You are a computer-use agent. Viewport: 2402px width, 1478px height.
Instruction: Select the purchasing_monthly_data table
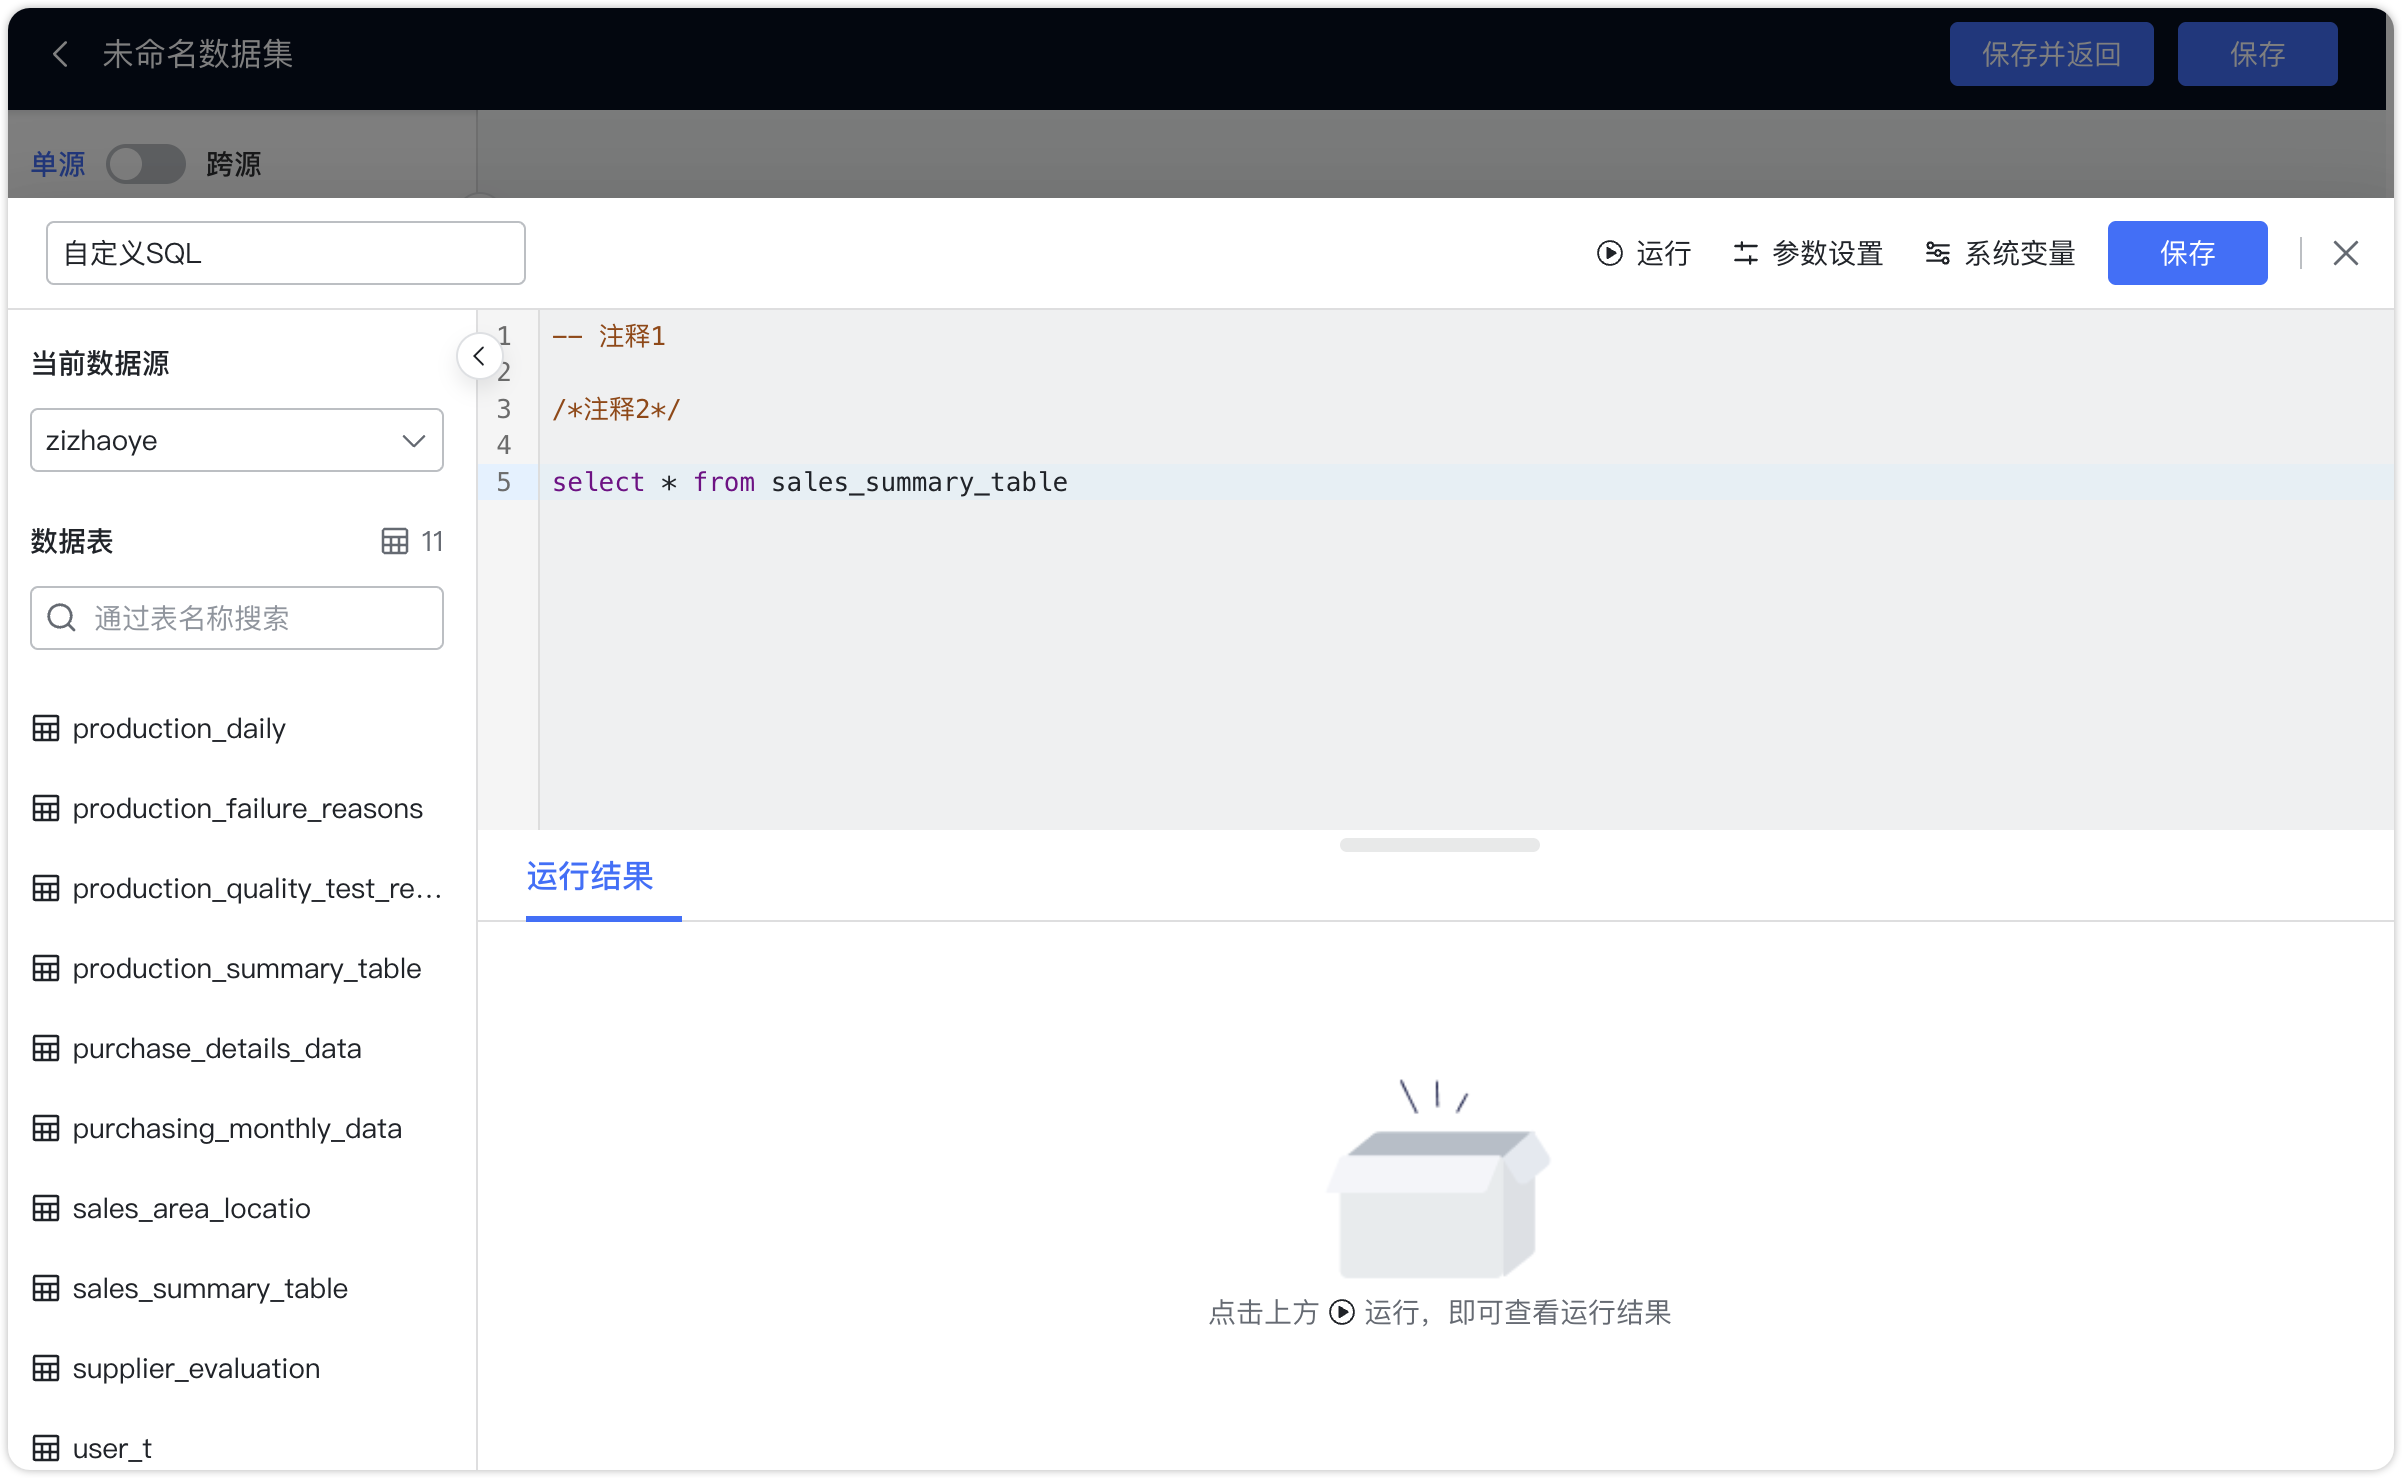(x=237, y=1128)
